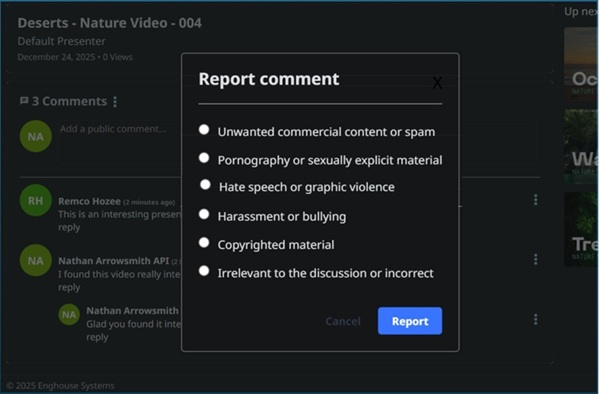
Task: Click the Remco Hozee commenter name
Action: [89, 201]
